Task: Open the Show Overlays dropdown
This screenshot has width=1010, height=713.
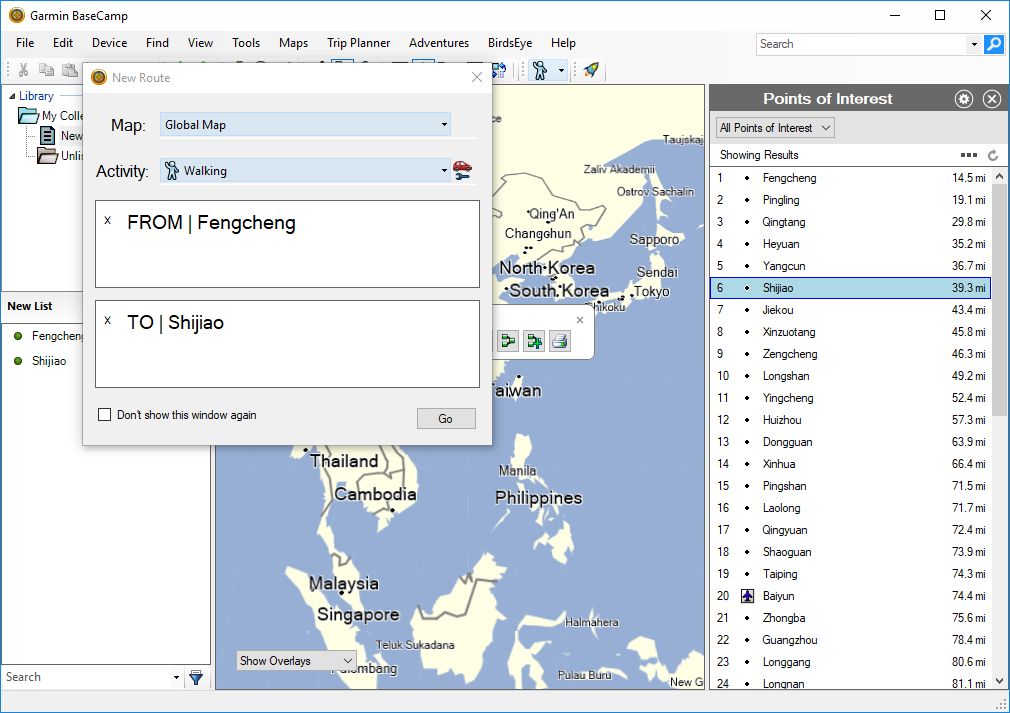Action: pos(296,661)
